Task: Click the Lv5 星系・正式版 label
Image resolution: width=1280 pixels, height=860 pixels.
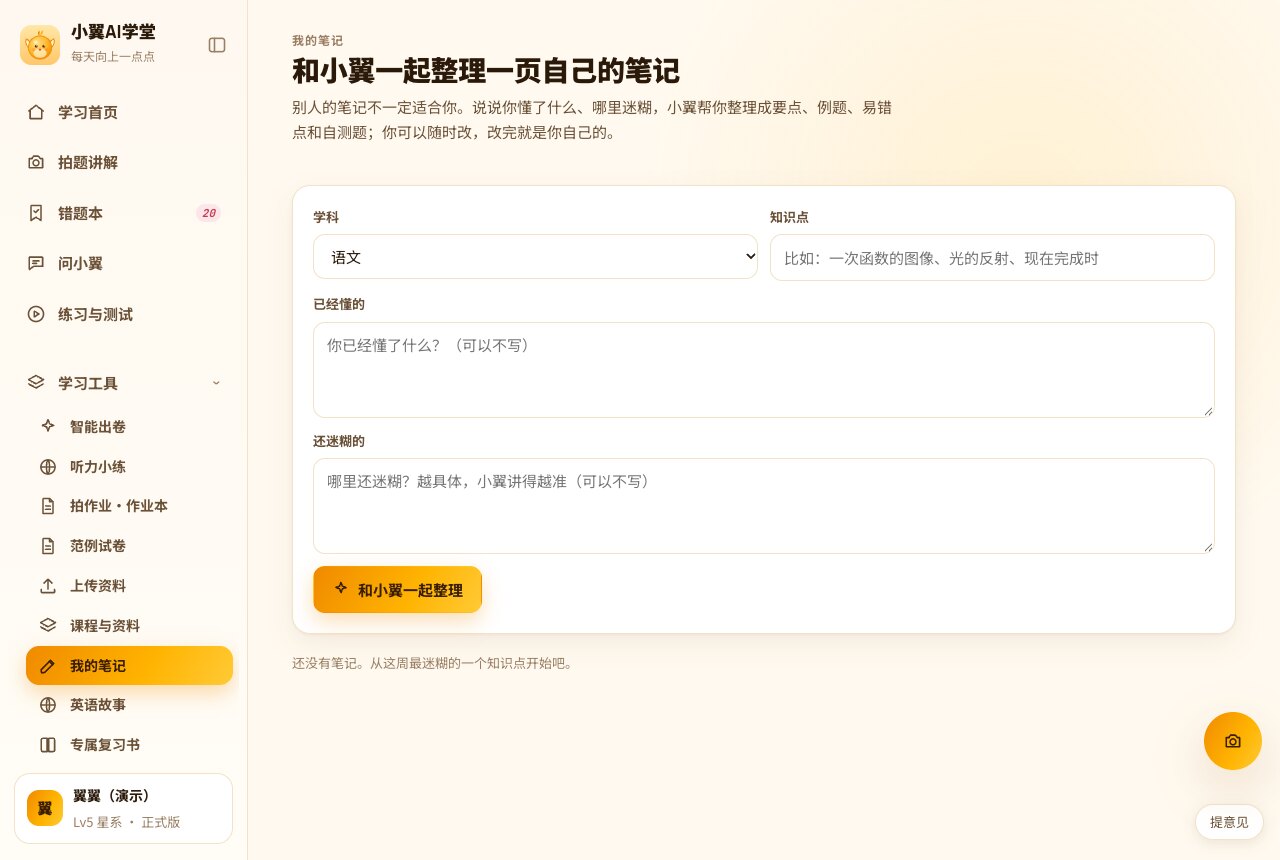Action: [127, 822]
